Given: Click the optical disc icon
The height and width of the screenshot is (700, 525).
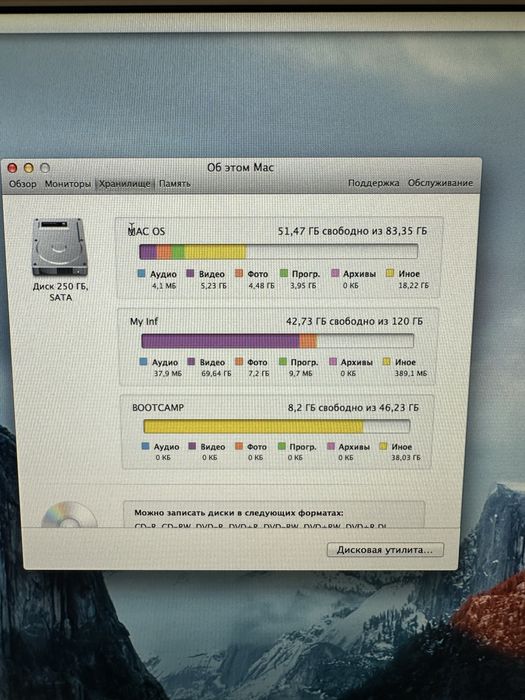Looking at the screenshot, I should point(69,514).
